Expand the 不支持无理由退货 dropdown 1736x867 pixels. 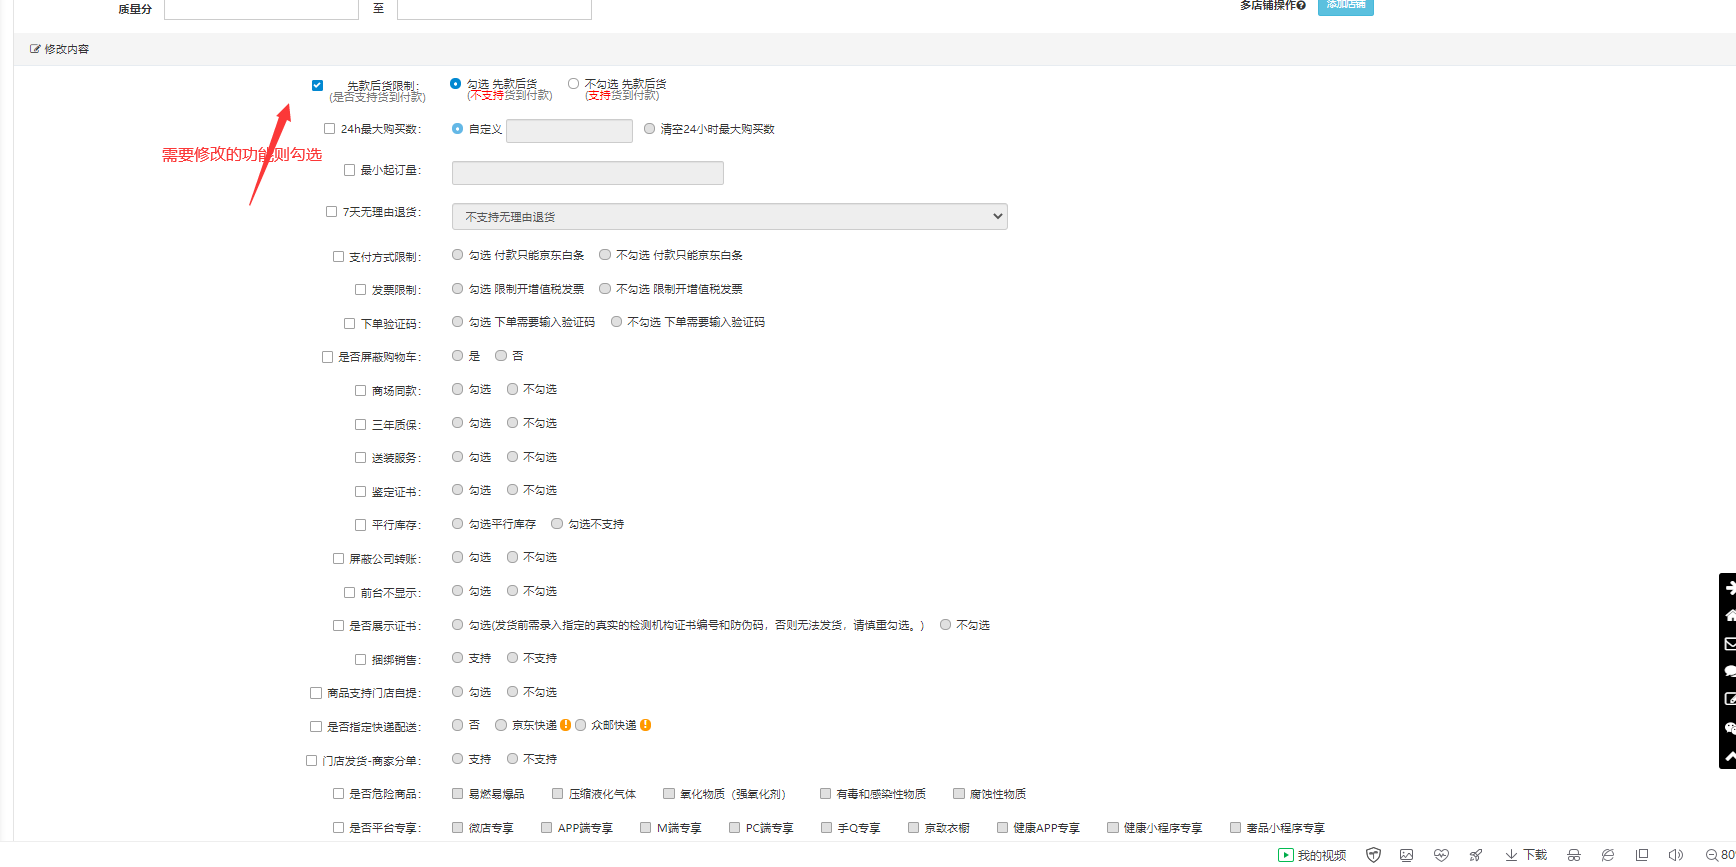pyautogui.click(x=729, y=217)
